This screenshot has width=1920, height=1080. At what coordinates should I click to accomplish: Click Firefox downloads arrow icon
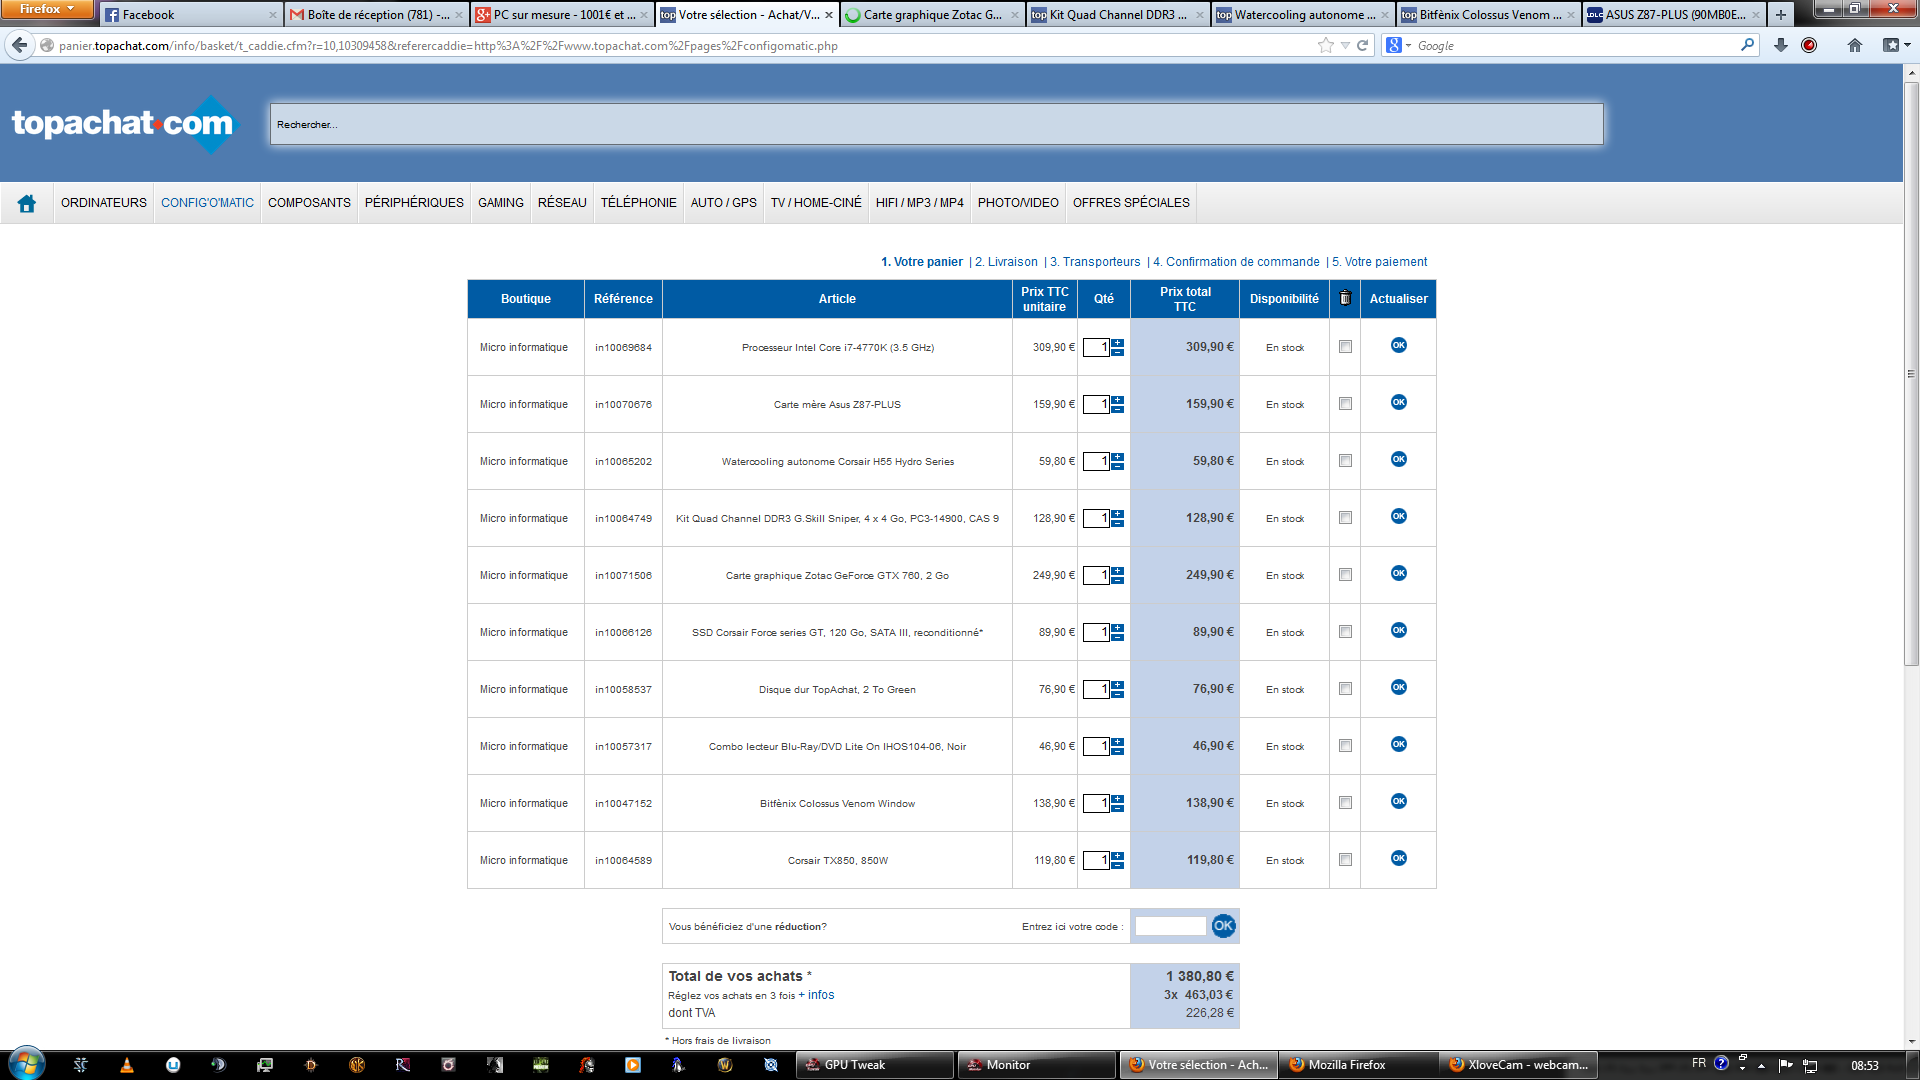(x=1780, y=45)
